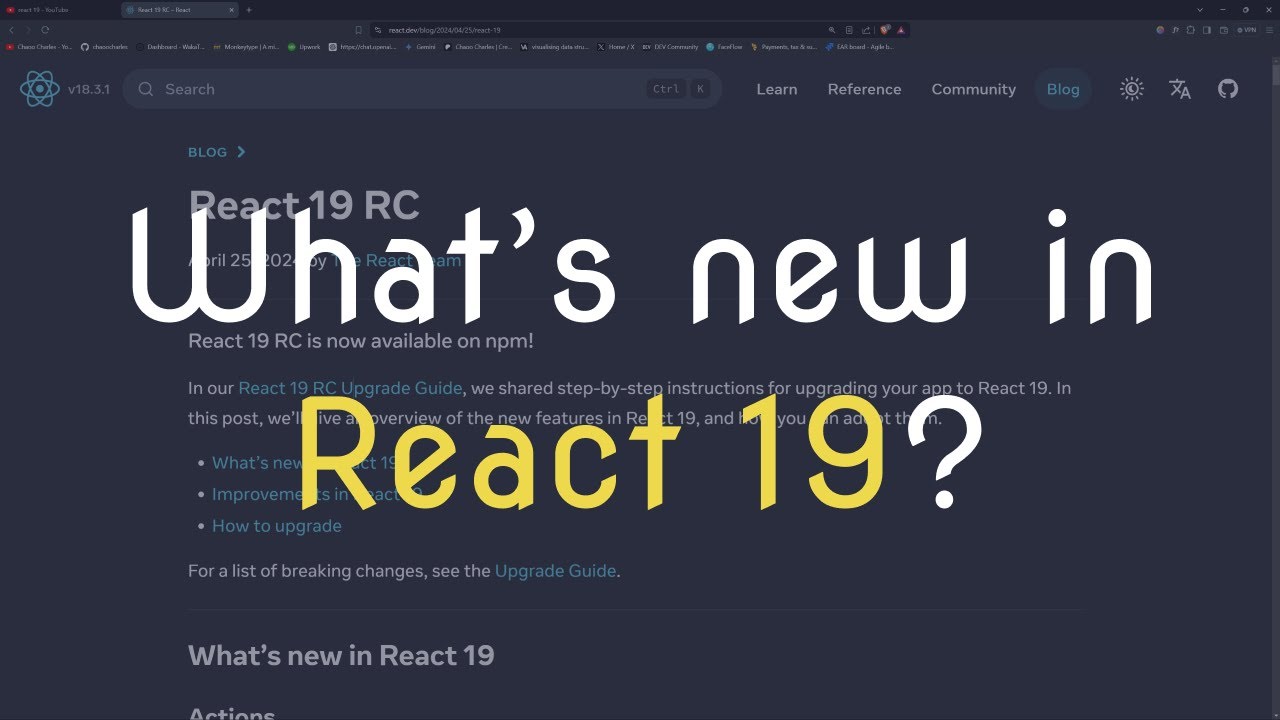Open the translations language icon
The image size is (1280, 720).
pyautogui.click(x=1180, y=89)
